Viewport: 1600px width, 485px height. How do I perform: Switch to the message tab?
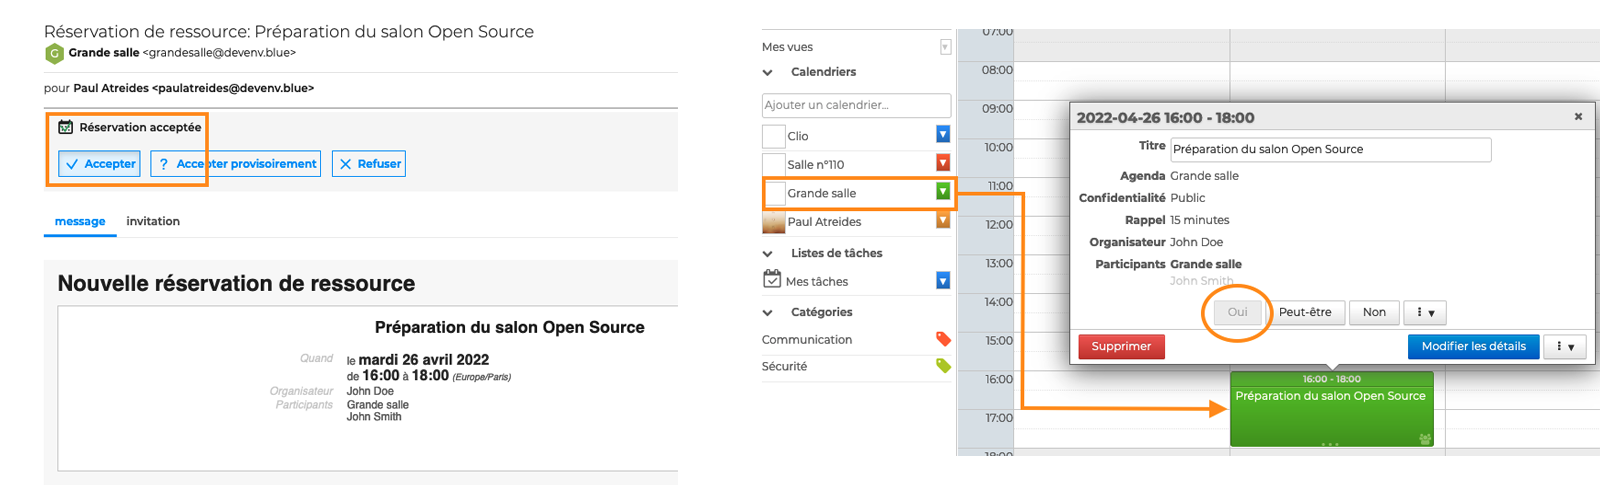point(80,221)
